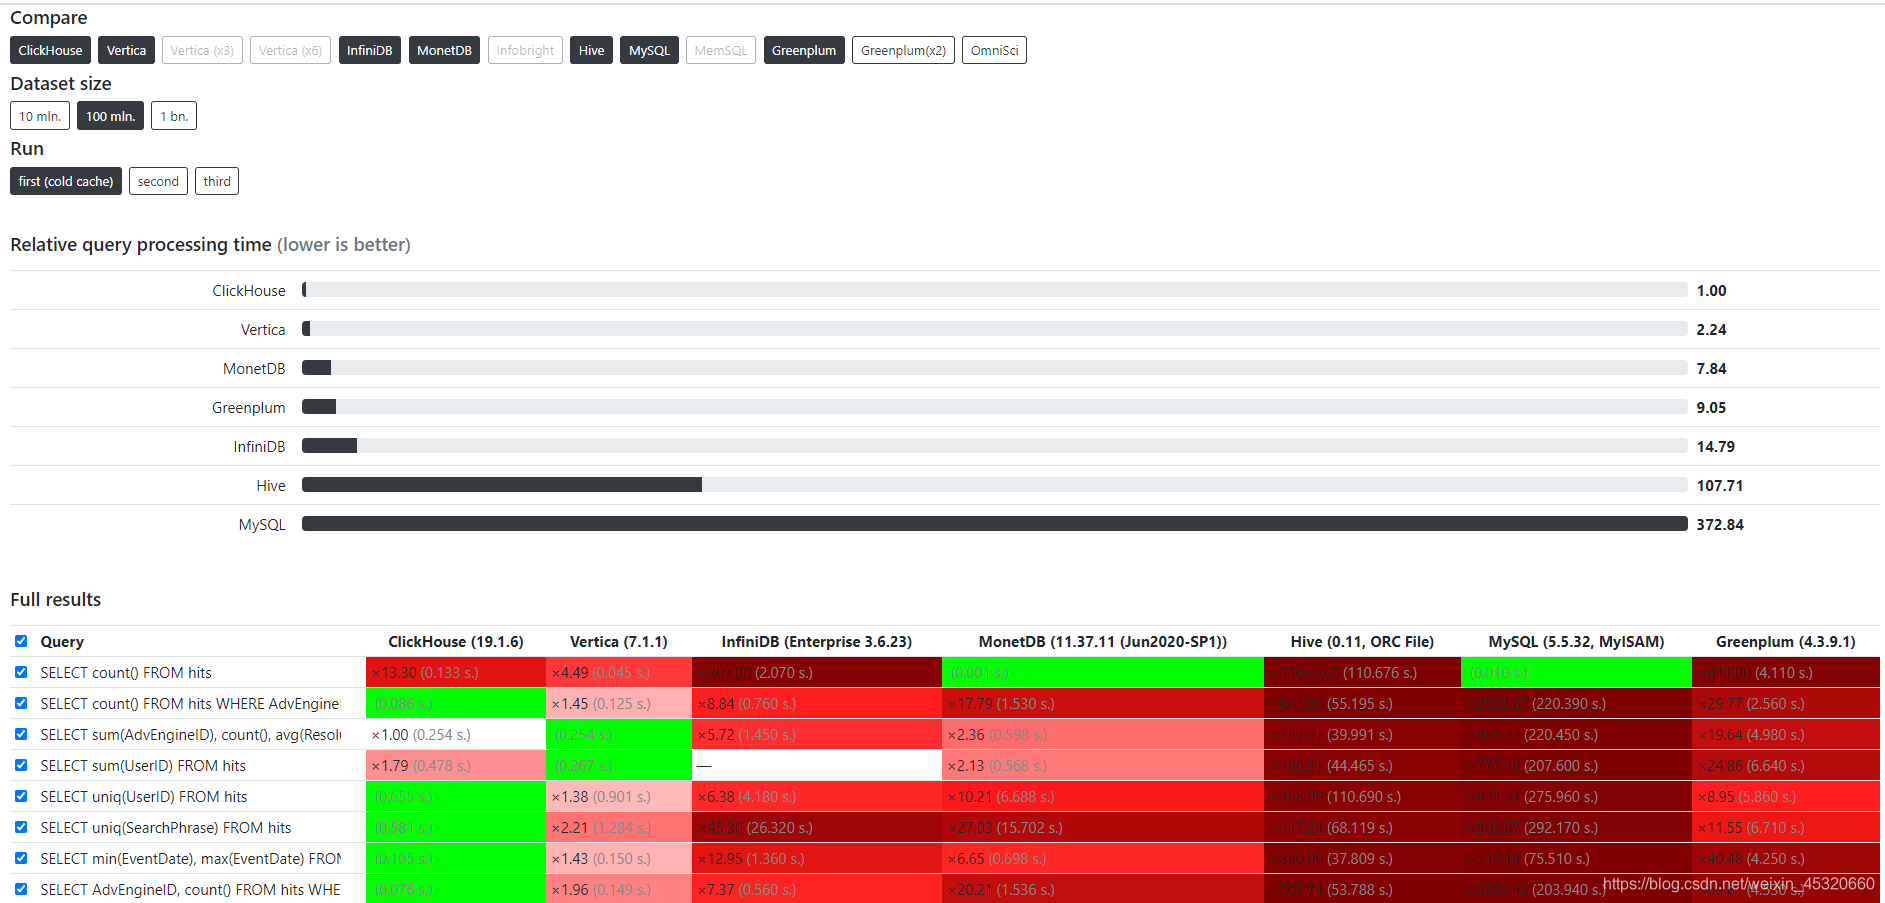Click Greenplum (4.3.9.1) column header
The height and width of the screenshot is (903, 1885).
pyautogui.click(x=1786, y=642)
